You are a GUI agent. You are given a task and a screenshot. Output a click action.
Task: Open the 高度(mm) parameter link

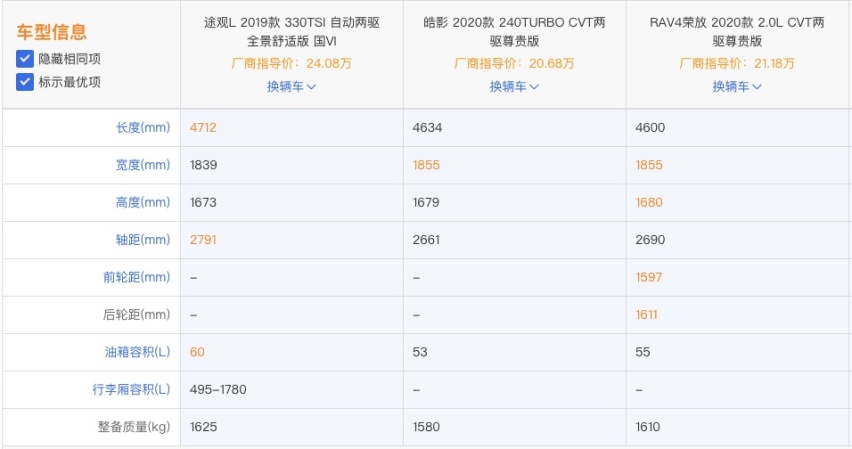point(143,202)
